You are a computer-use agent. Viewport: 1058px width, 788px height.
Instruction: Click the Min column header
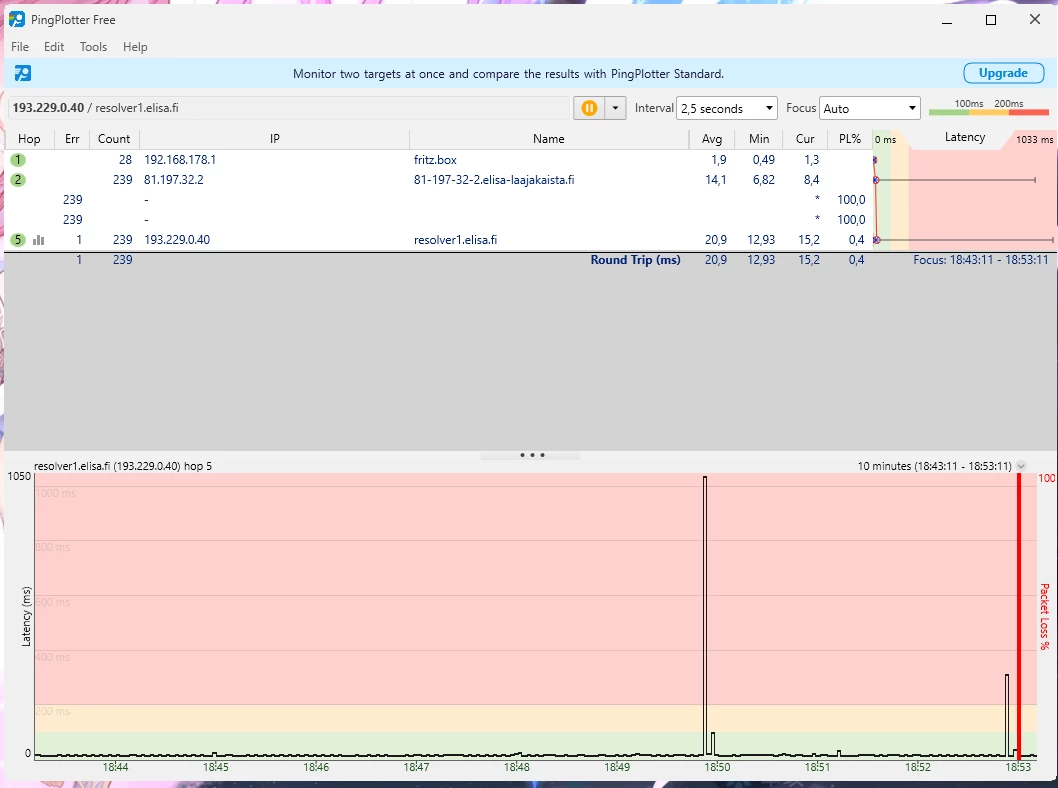(759, 139)
